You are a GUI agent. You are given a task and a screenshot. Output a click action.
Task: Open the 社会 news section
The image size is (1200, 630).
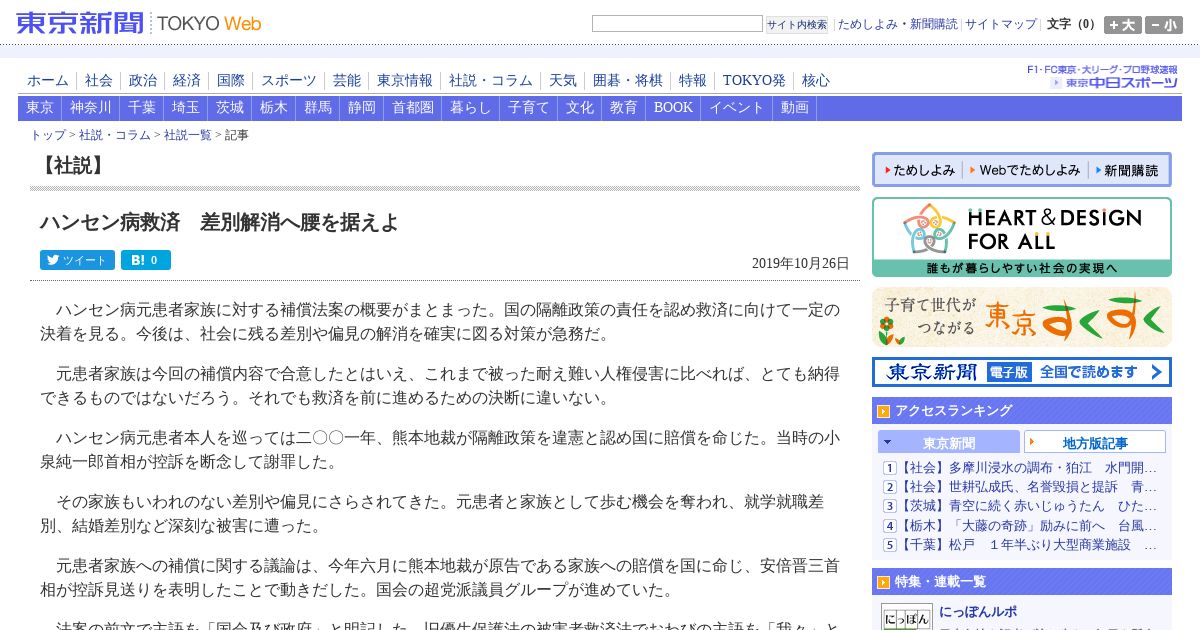click(99, 81)
